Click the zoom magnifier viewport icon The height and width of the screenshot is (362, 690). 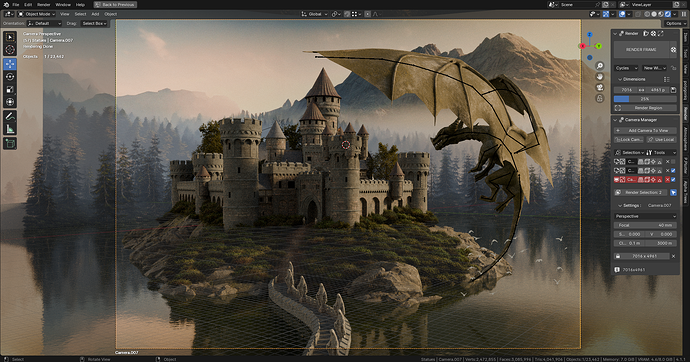click(x=599, y=66)
